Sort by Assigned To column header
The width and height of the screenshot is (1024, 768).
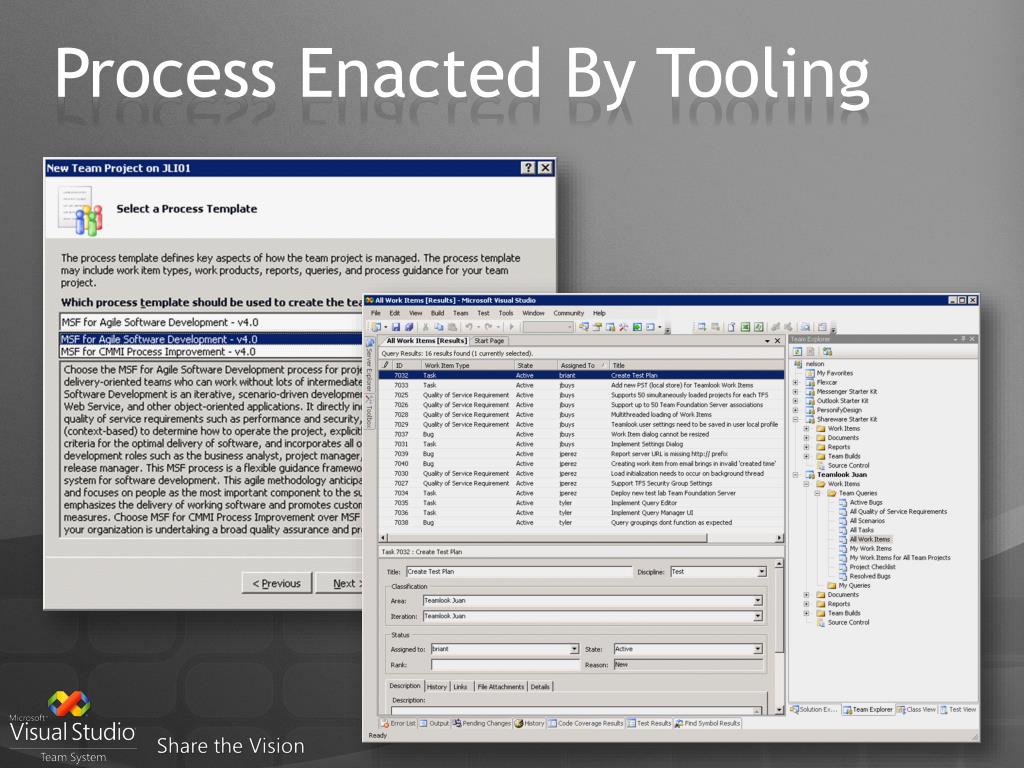(581, 365)
